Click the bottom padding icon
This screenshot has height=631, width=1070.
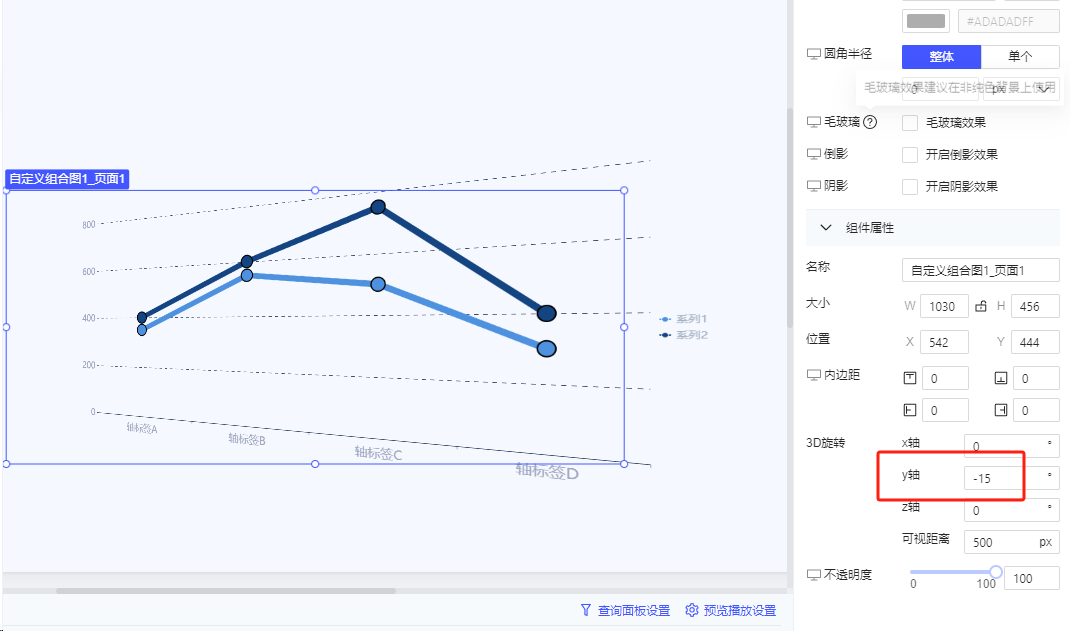[1001, 377]
